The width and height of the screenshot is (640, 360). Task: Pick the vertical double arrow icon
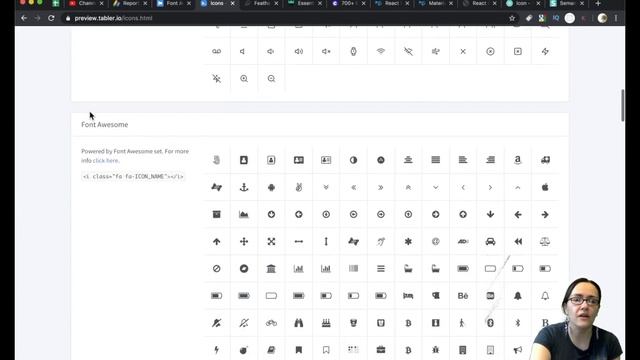(326, 242)
